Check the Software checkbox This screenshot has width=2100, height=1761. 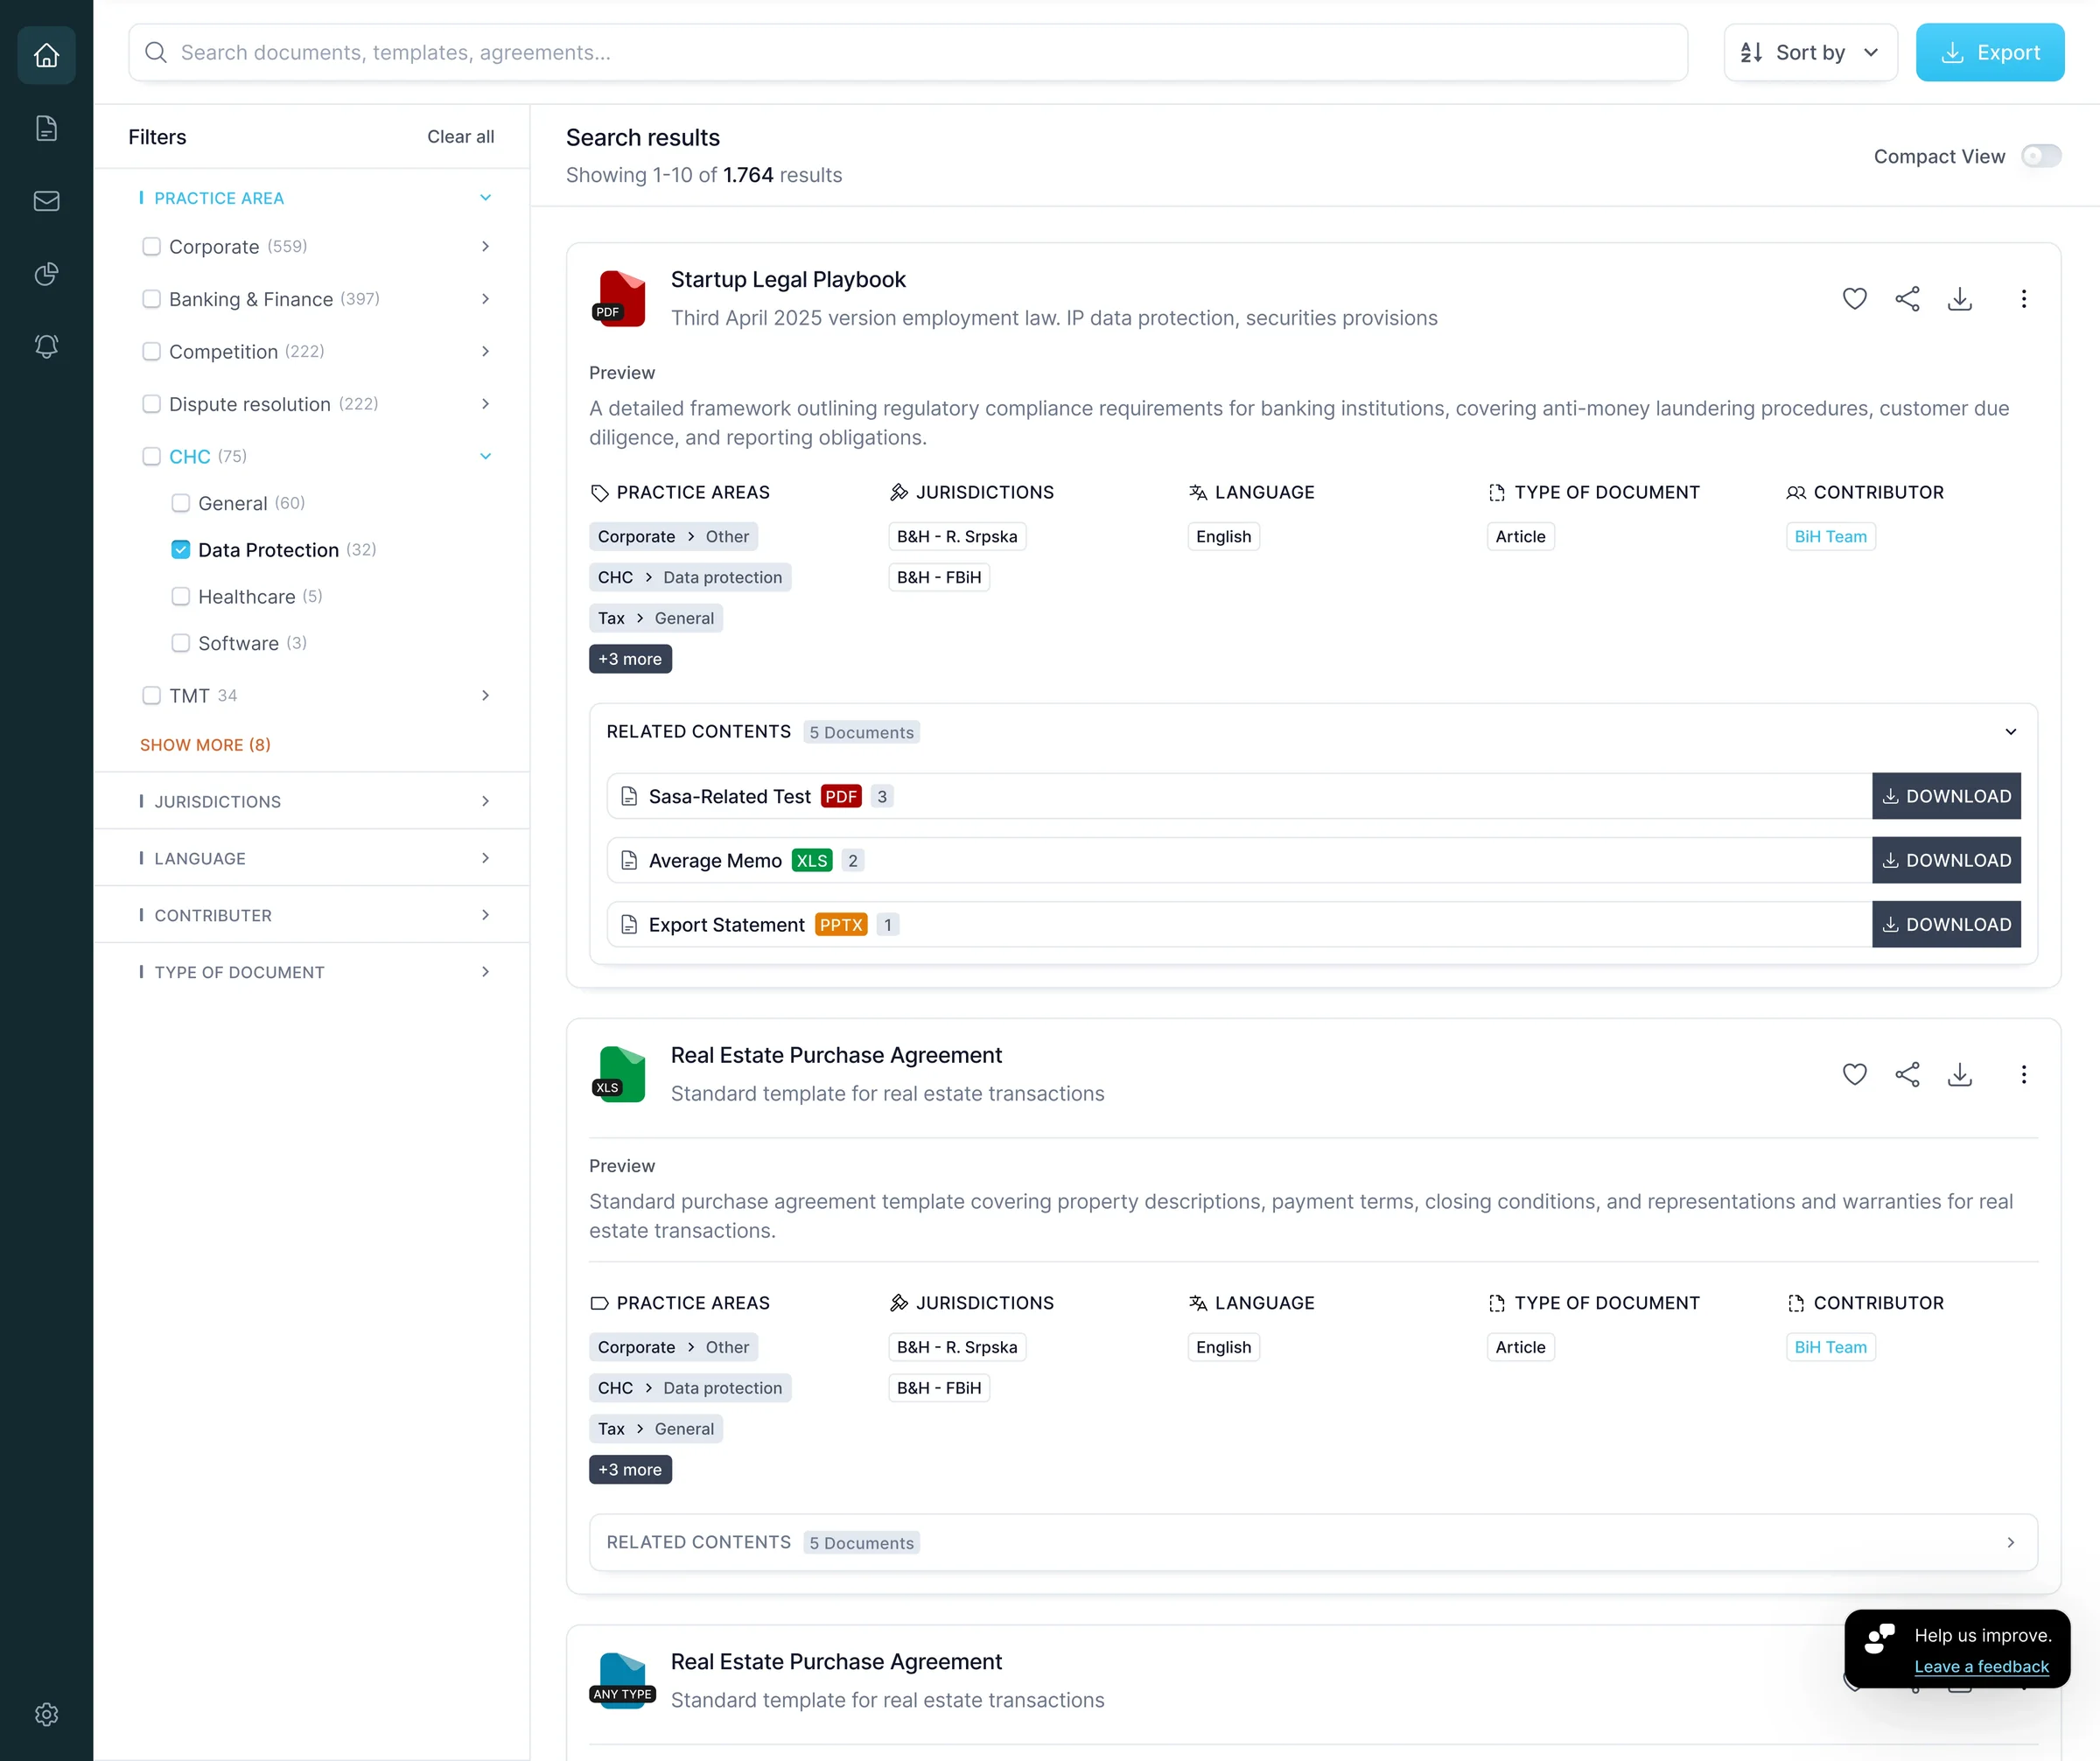click(x=180, y=643)
